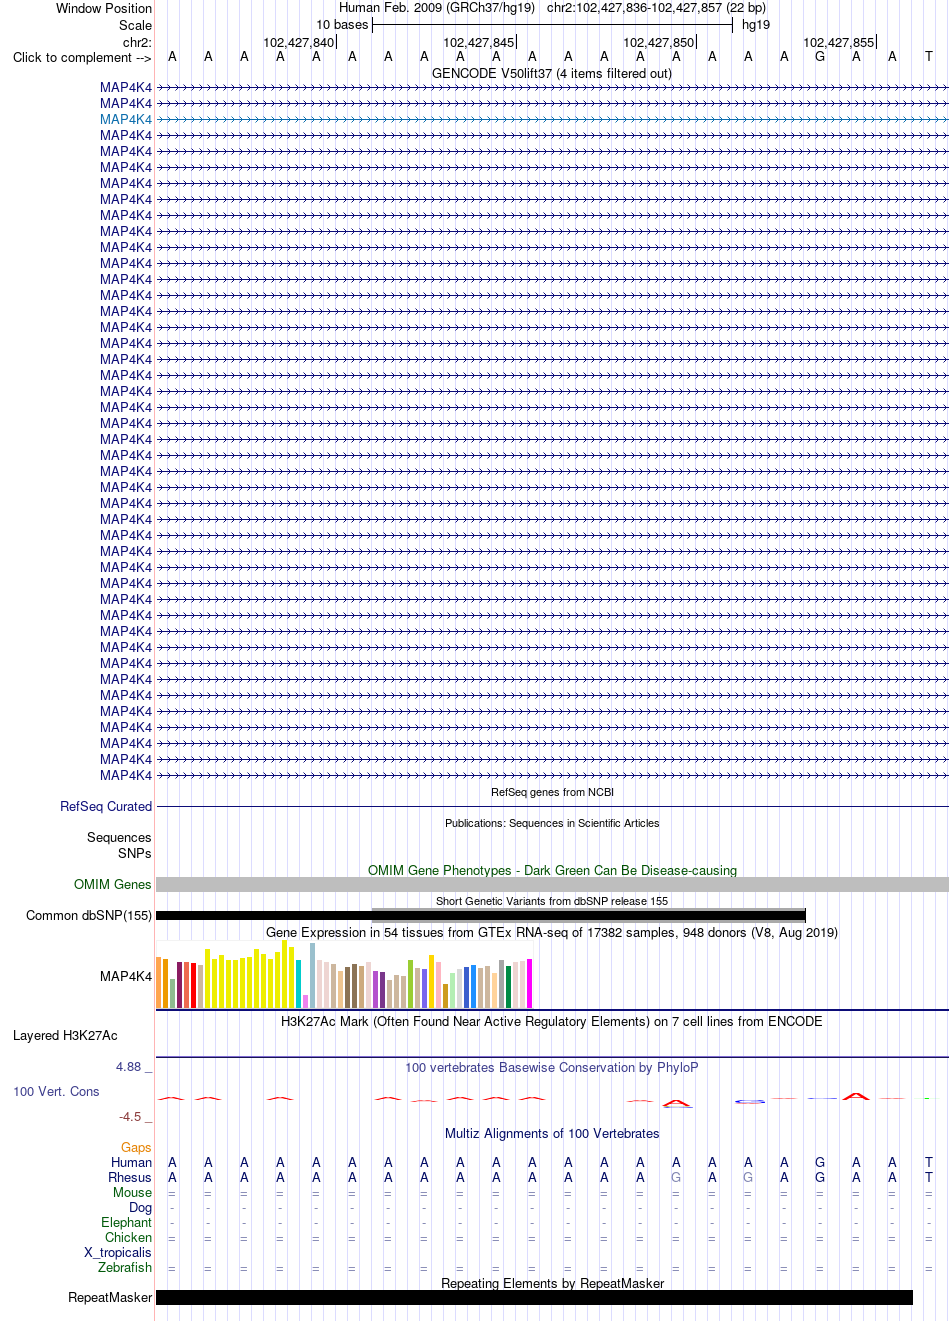Click the chr2:102,427,836-102,427,857 (22 bp) position text
This screenshot has width=950, height=1321.
(x=656, y=8)
